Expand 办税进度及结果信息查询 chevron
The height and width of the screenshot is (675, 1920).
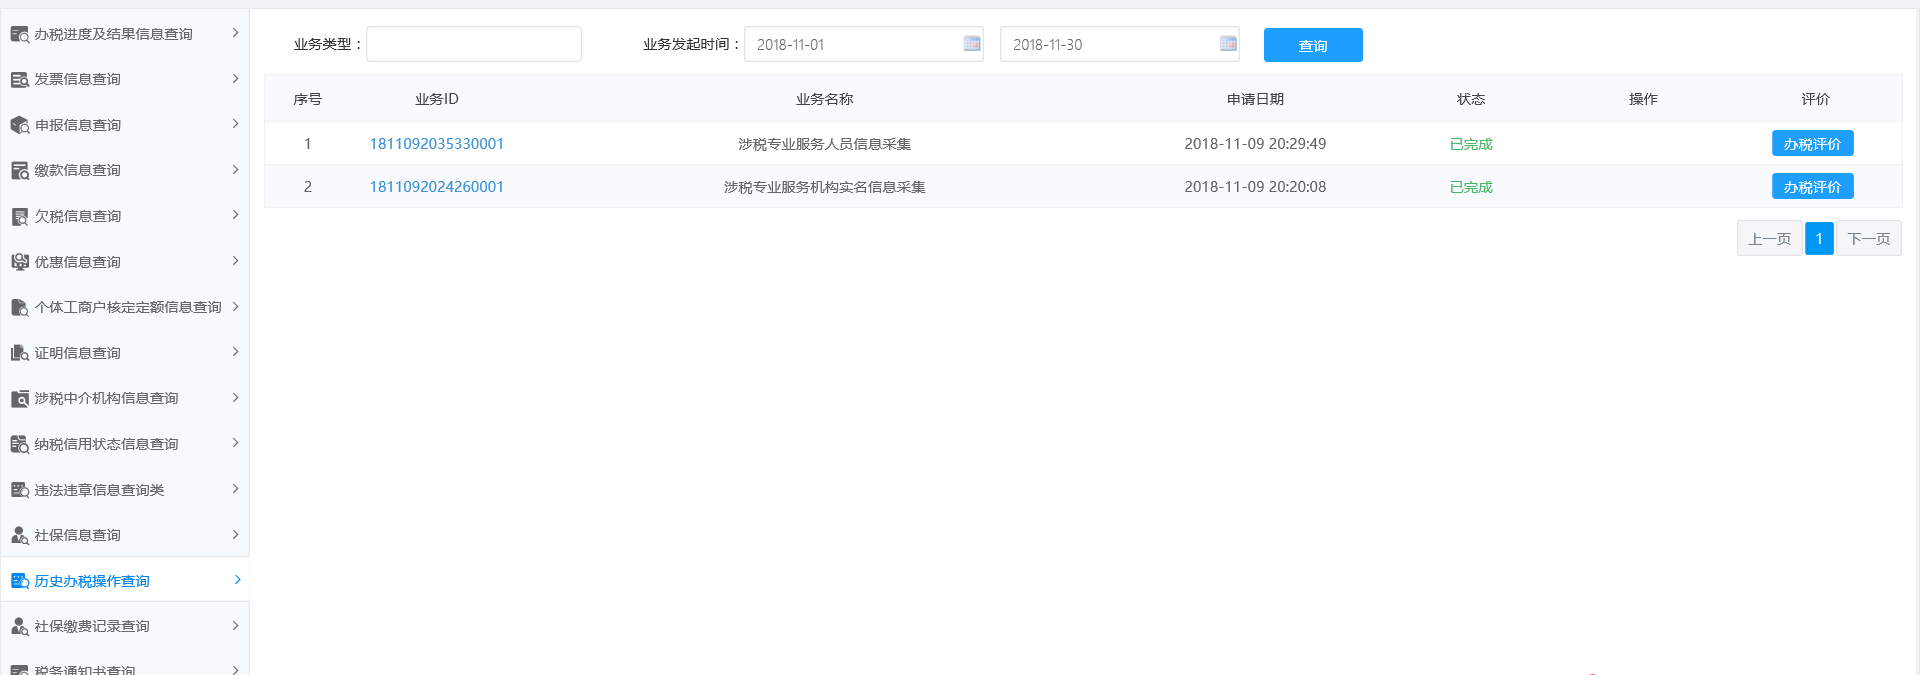(x=236, y=33)
